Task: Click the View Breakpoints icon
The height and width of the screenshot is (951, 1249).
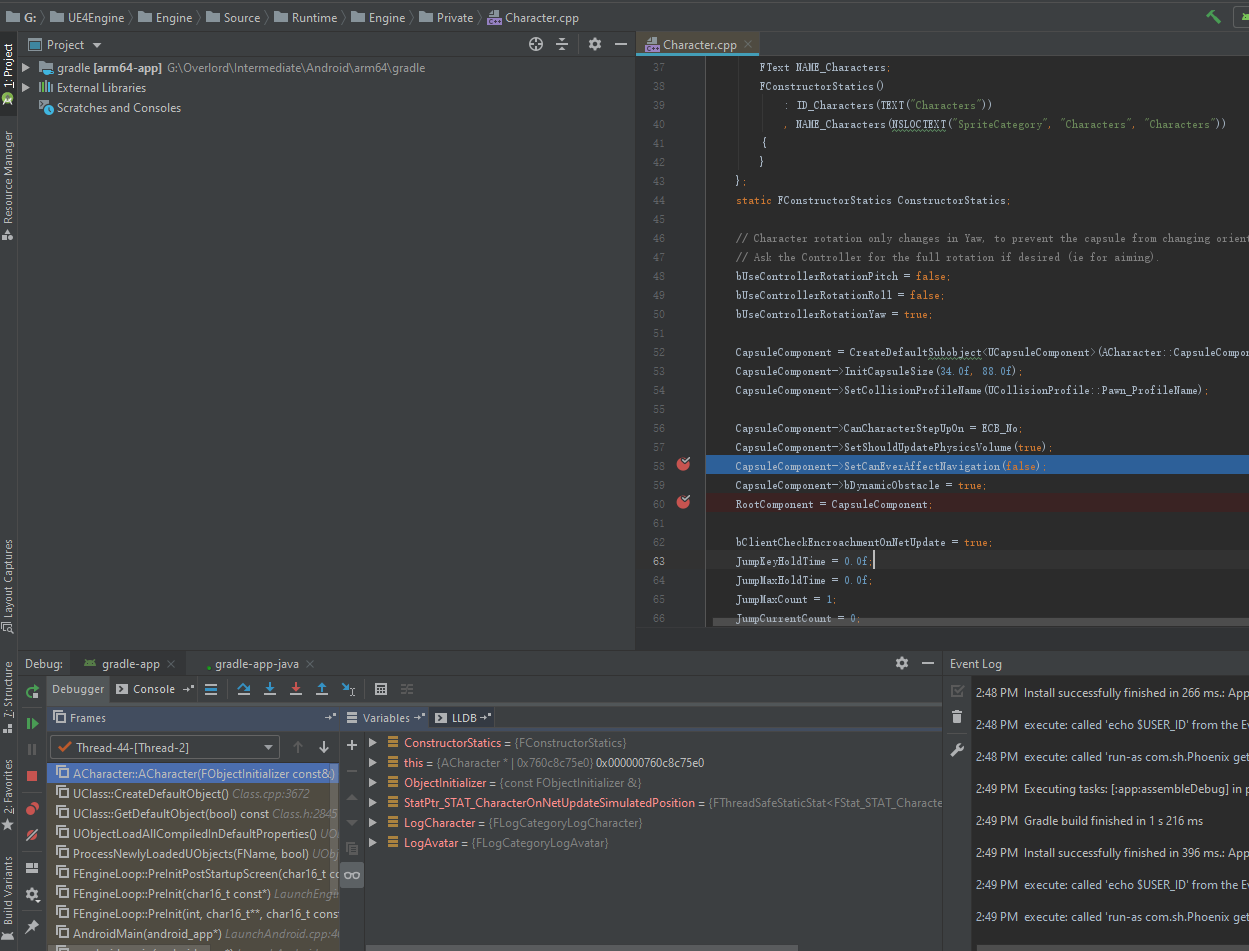Action: [32, 808]
